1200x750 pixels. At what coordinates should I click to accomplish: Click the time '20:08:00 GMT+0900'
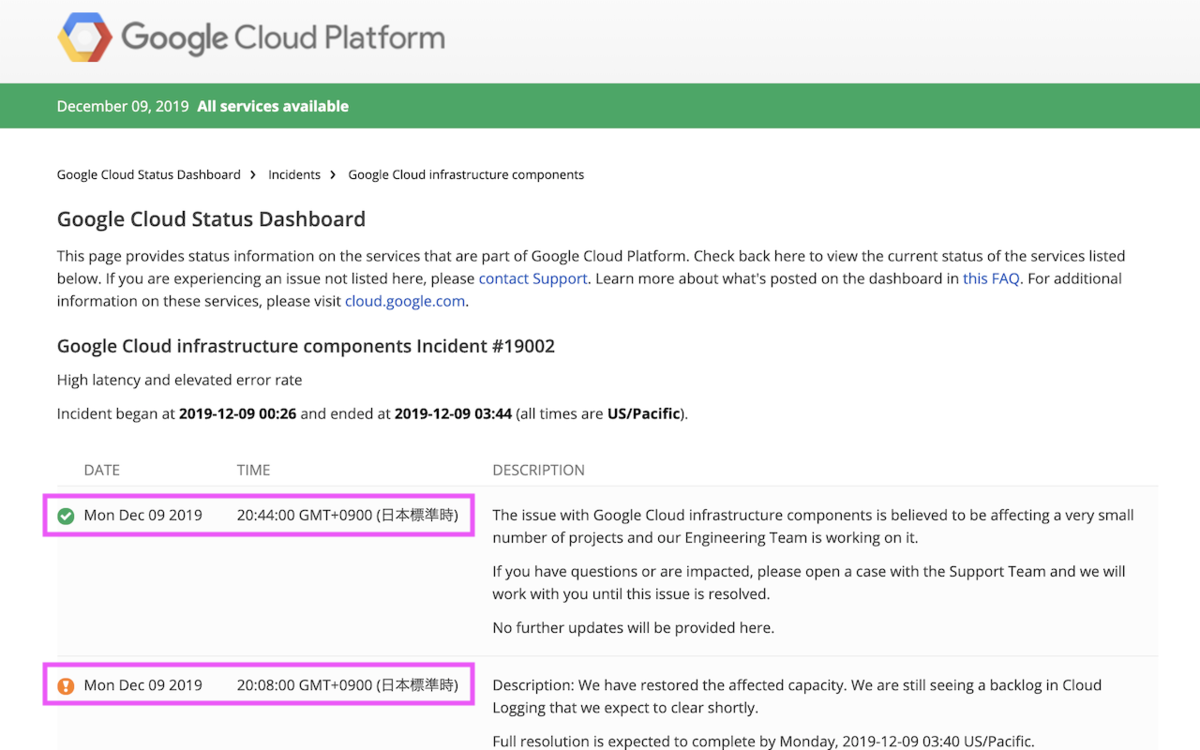(x=305, y=686)
